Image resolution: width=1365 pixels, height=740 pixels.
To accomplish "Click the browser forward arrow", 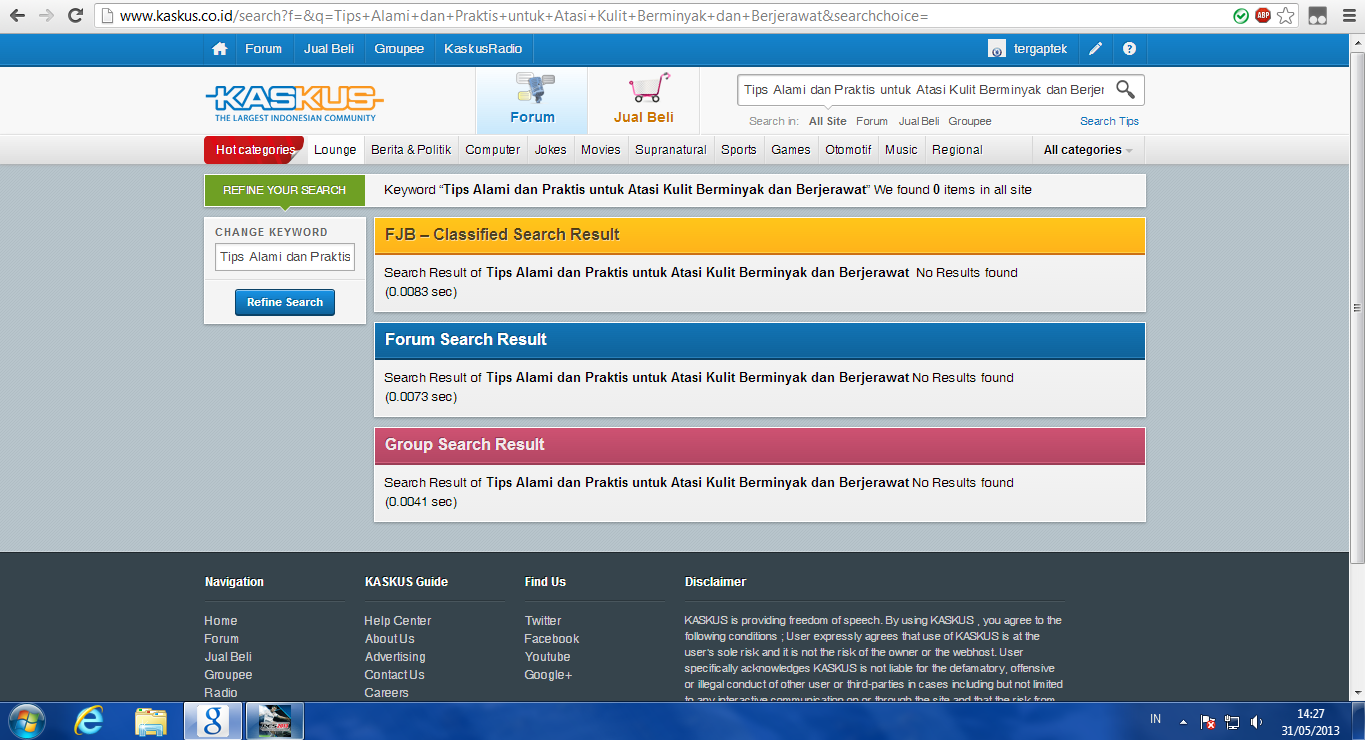I will coord(47,16).
